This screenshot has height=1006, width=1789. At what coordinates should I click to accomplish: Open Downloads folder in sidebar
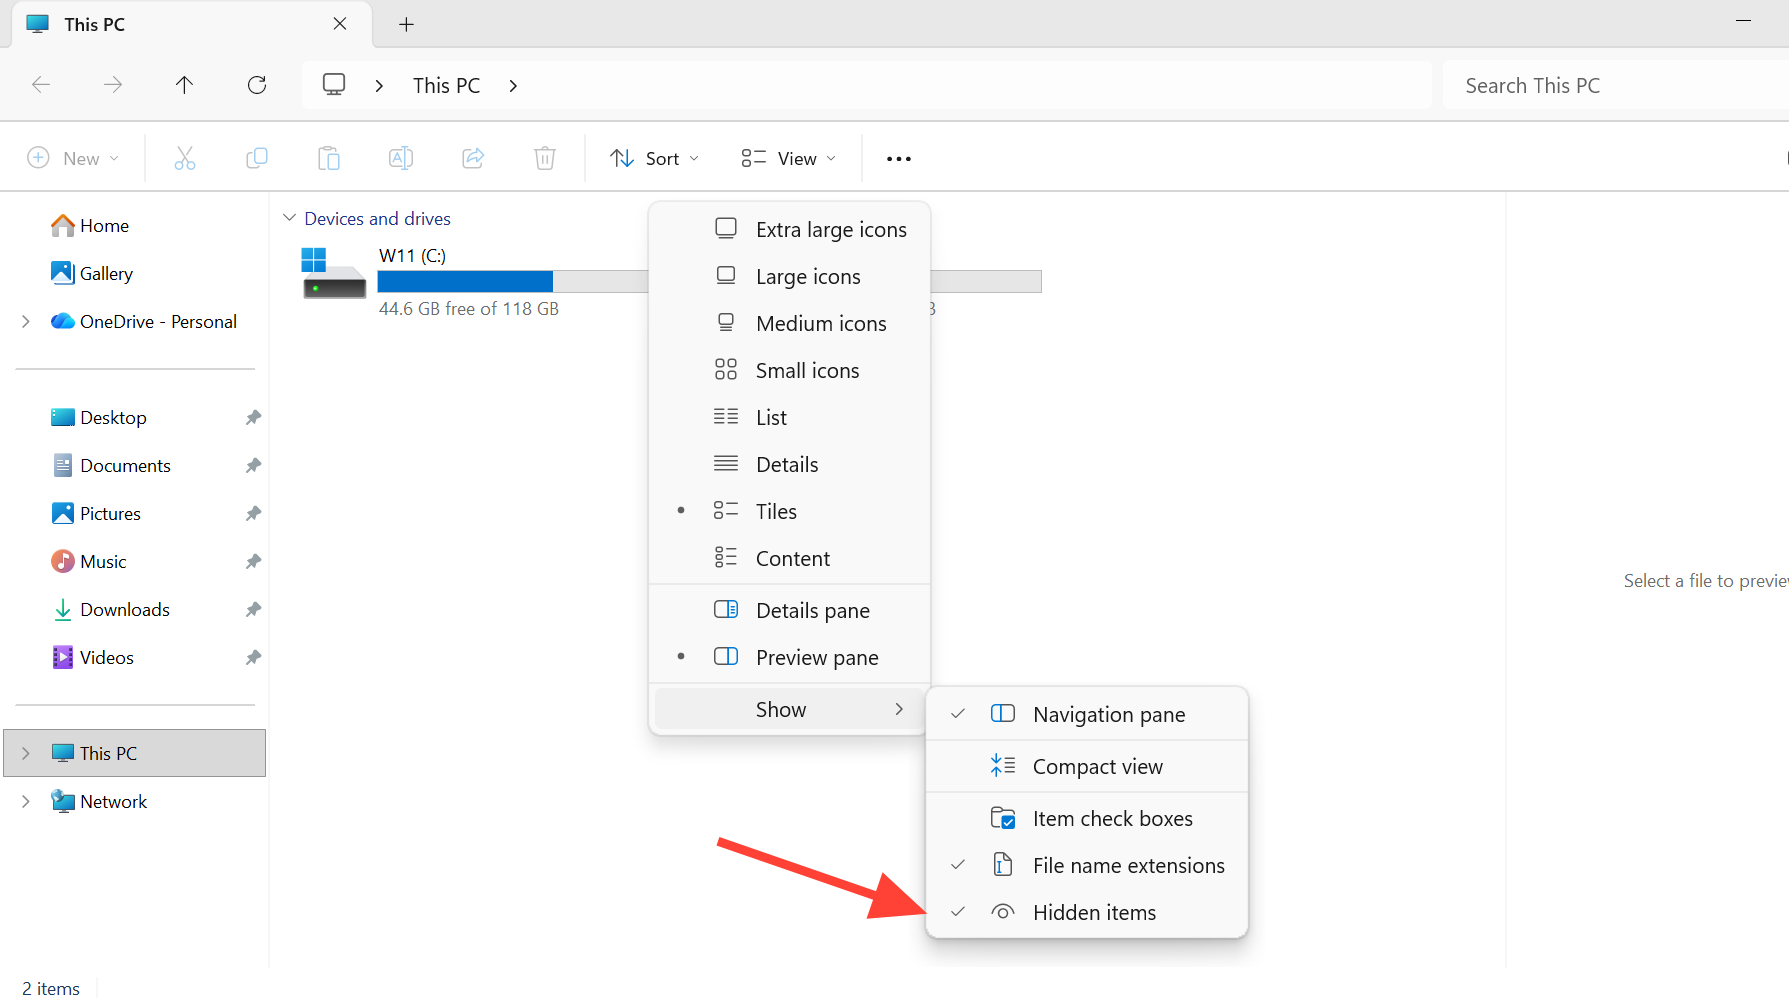pyautogui.click(x=124, y=609)
